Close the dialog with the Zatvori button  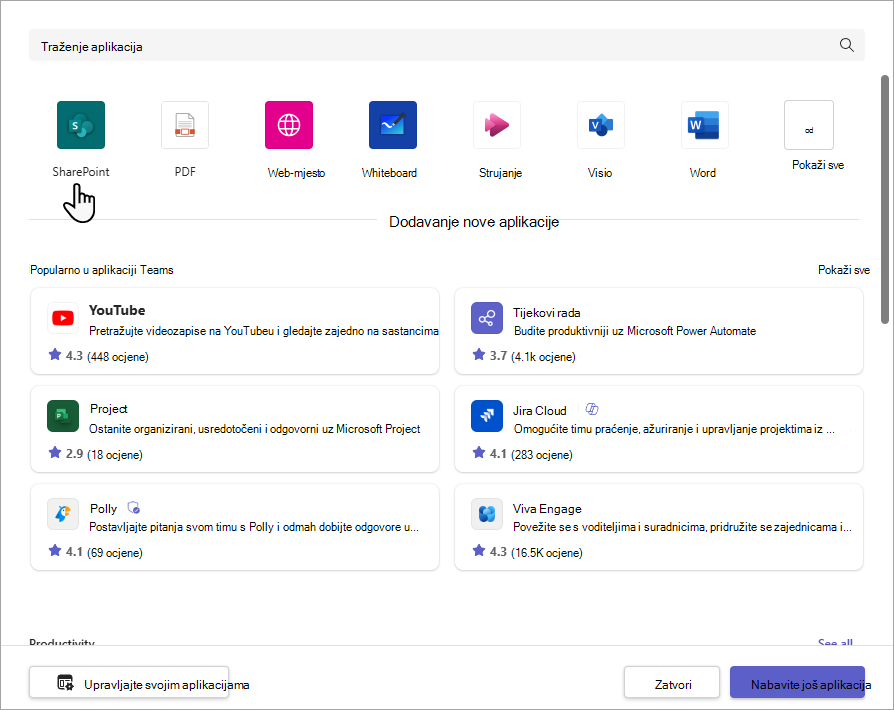click(672, 682)
